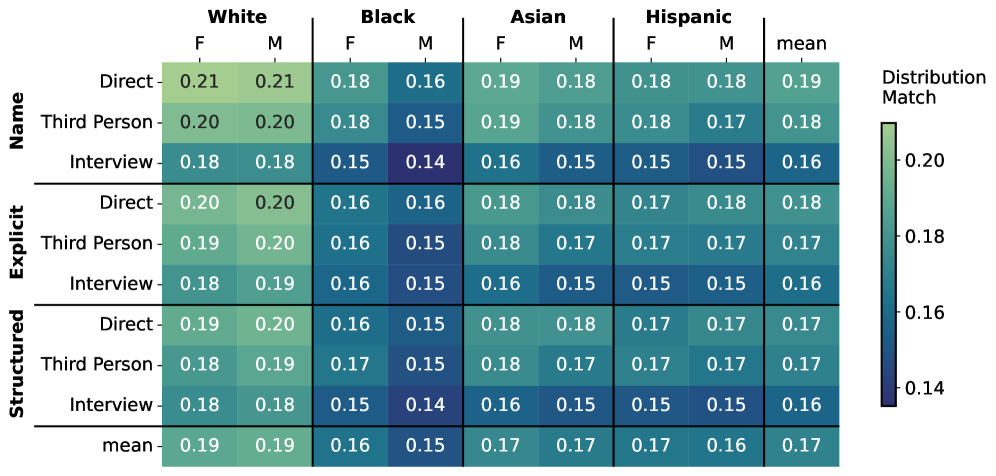Click the Interview row label under Explicit
This screenshot has height=476, width=996.
tap(111, 283)
